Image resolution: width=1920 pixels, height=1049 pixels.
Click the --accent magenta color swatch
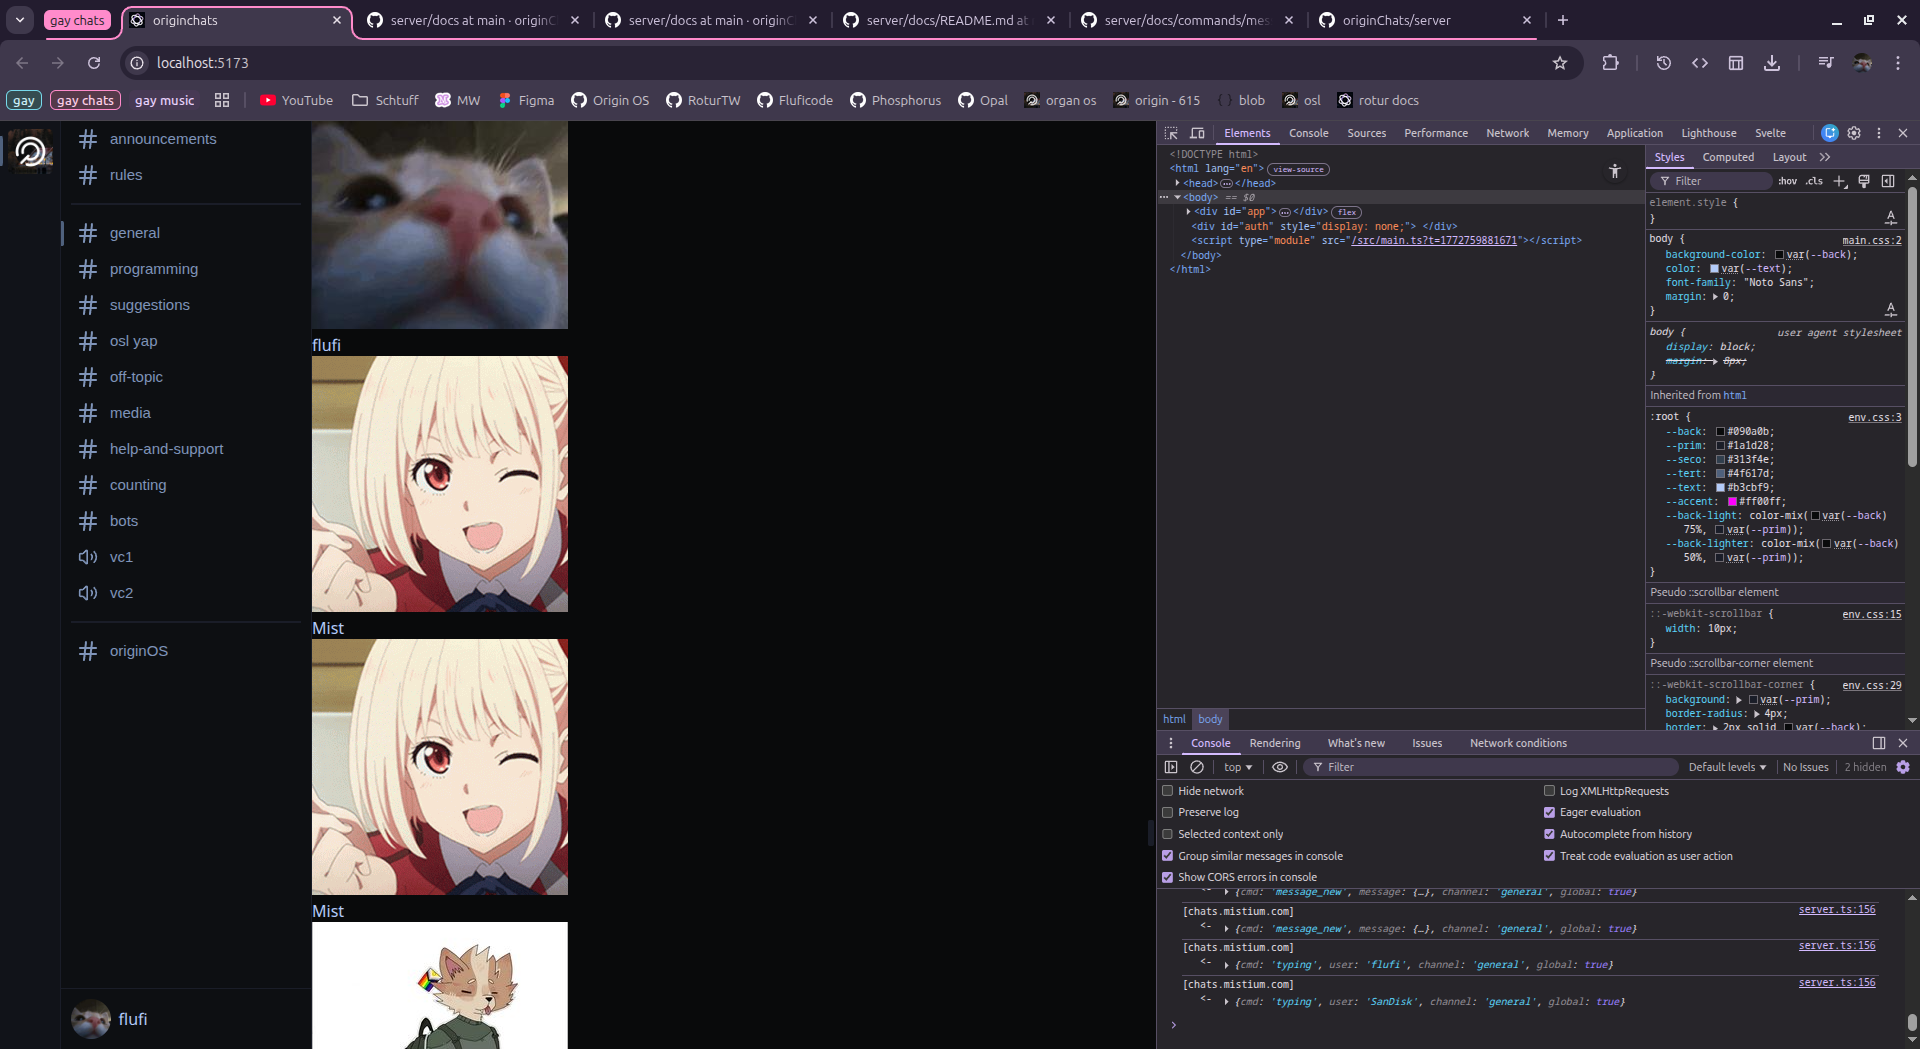tap(1733, 502)
